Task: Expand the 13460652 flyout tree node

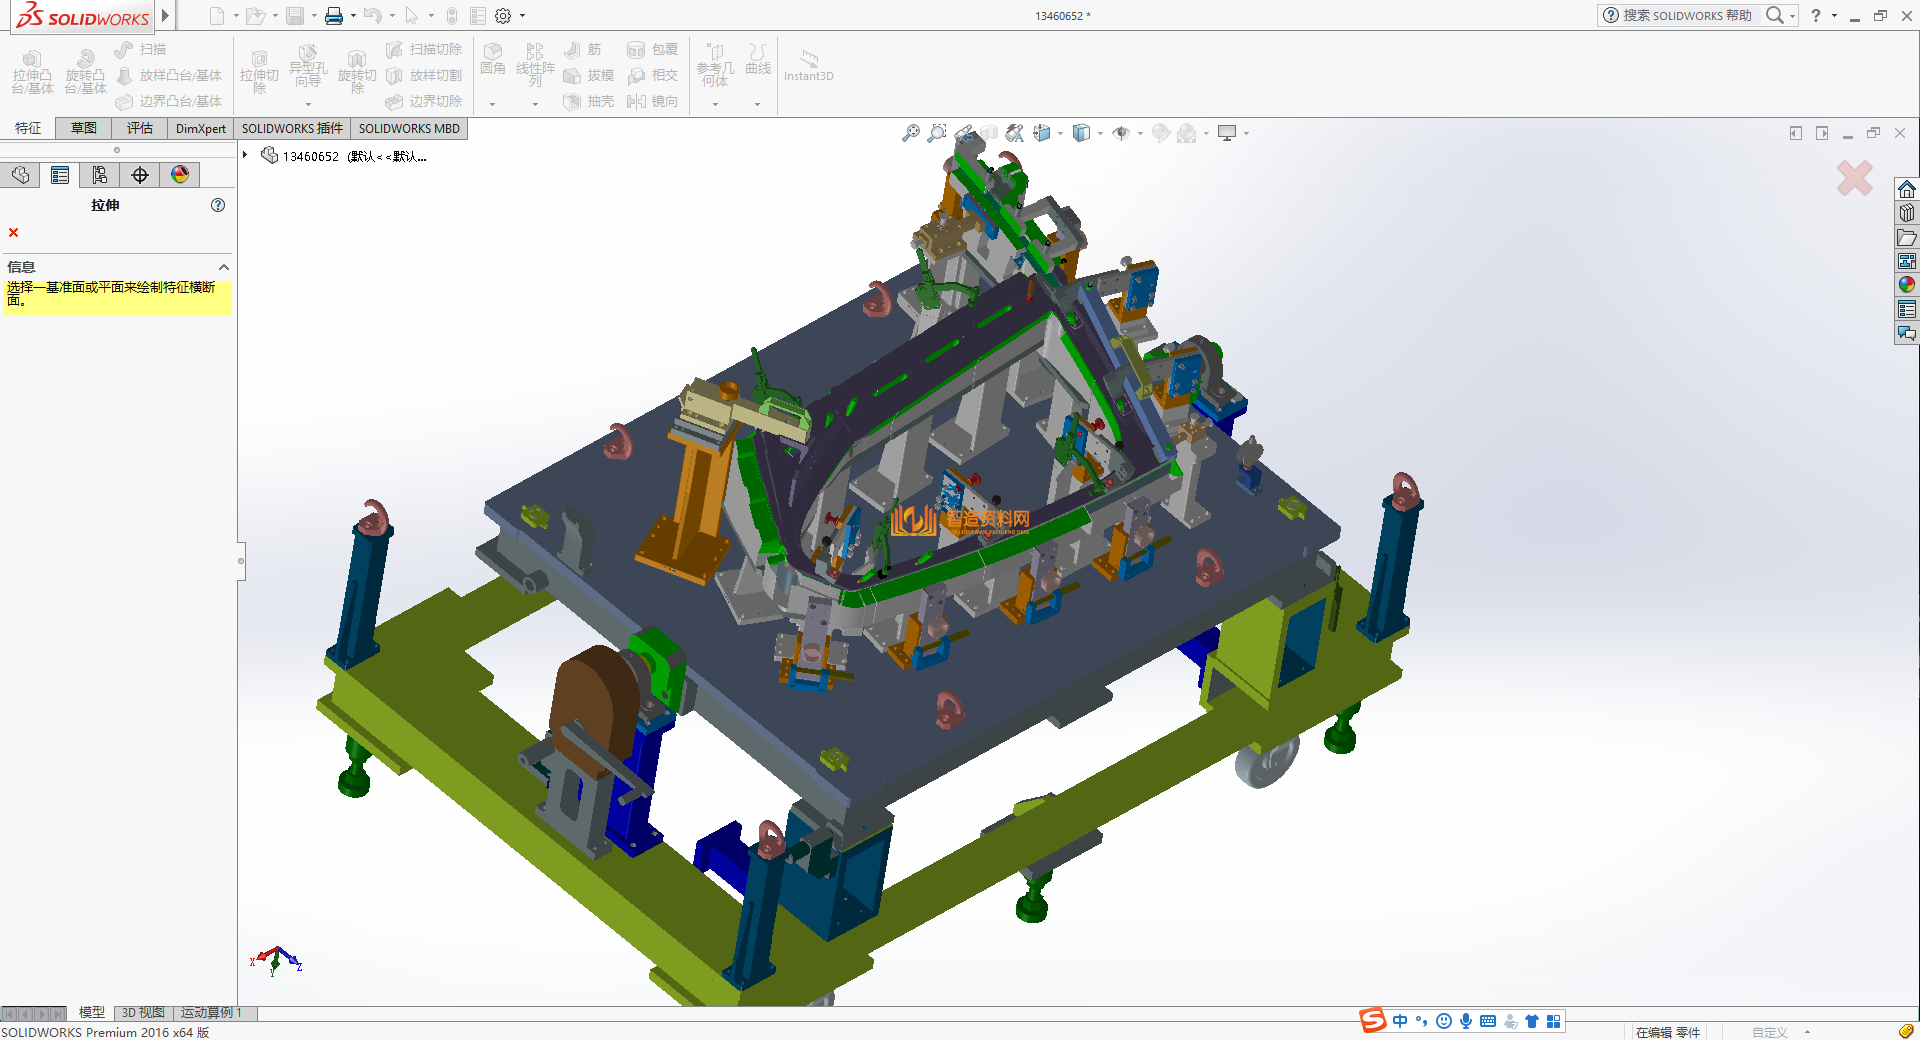Action: point(245,155)
